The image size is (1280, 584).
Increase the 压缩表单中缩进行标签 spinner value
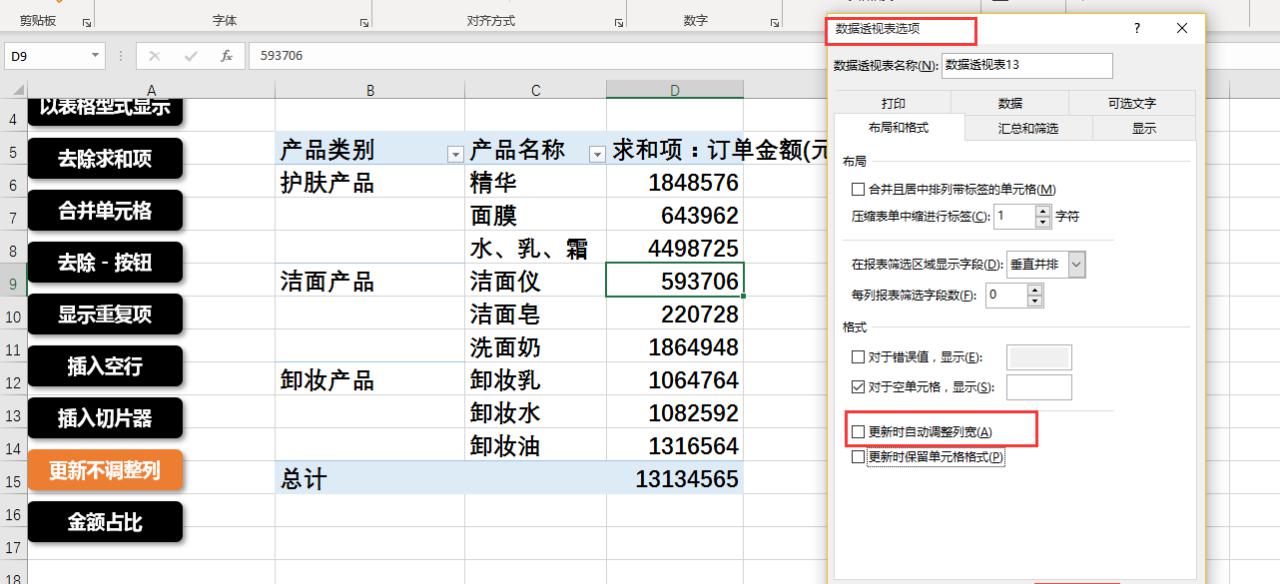(1043, 210)
